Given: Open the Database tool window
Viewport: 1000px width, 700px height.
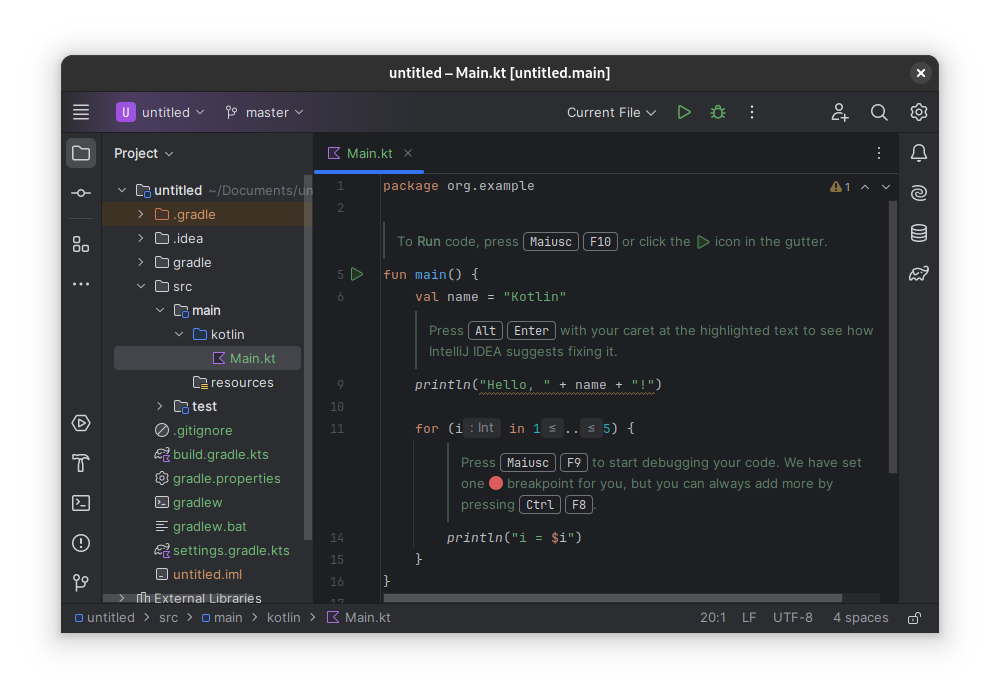Looking at the screenshot, I should [x=919, y=233].
